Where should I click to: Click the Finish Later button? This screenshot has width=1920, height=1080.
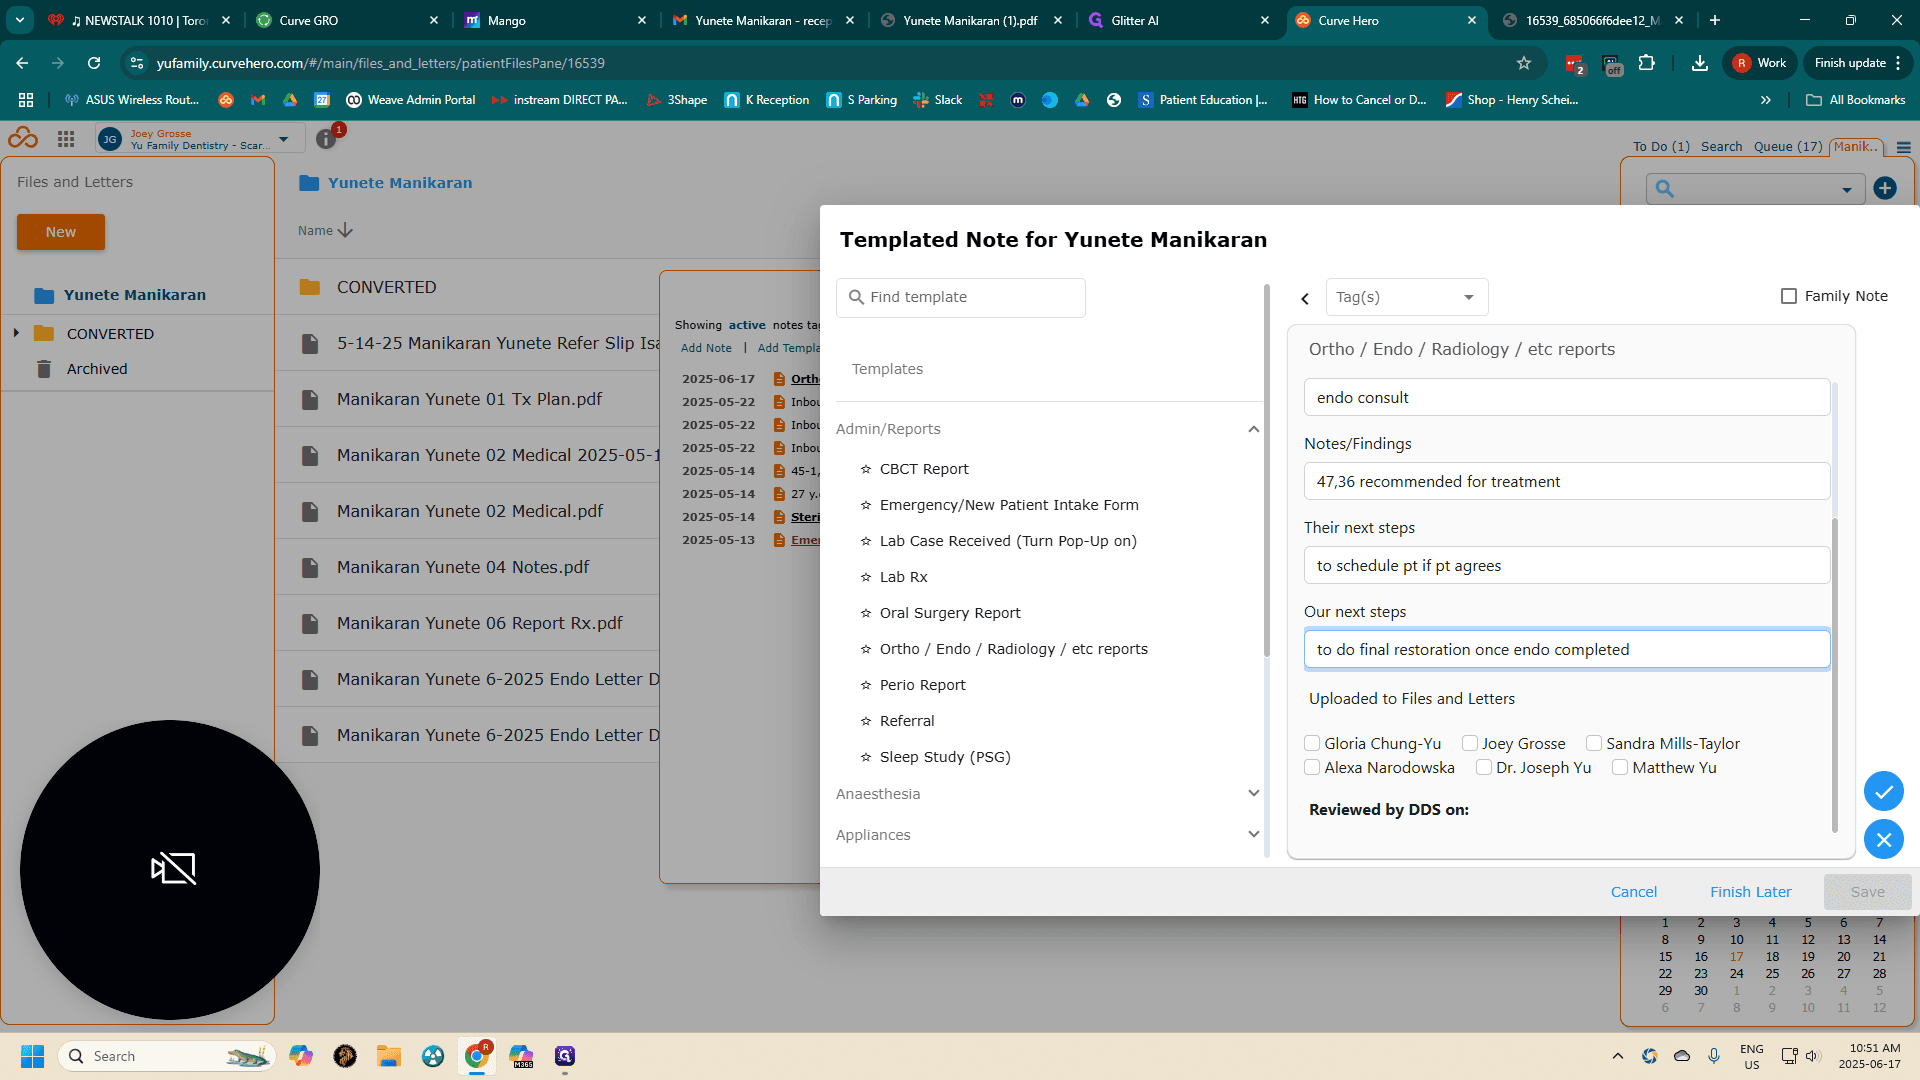[1750, 892]
